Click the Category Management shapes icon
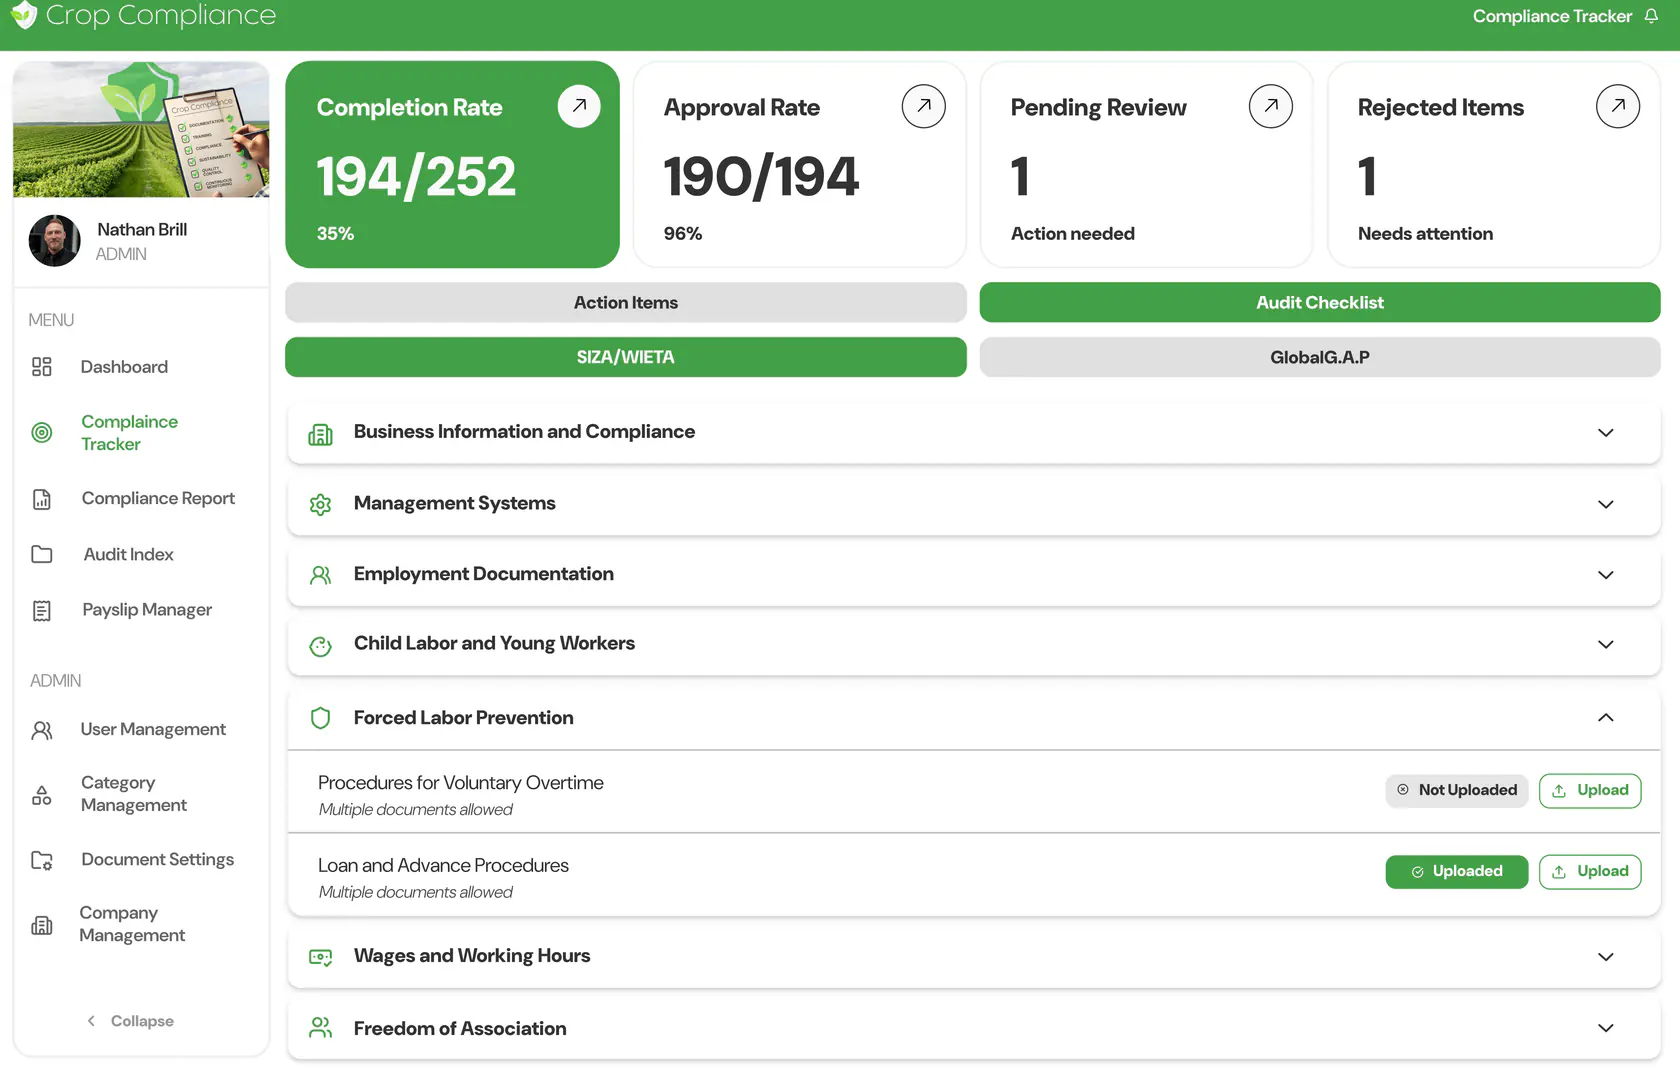The width and height of the screenshot is (1680, 1072). [x=42, y=795]
